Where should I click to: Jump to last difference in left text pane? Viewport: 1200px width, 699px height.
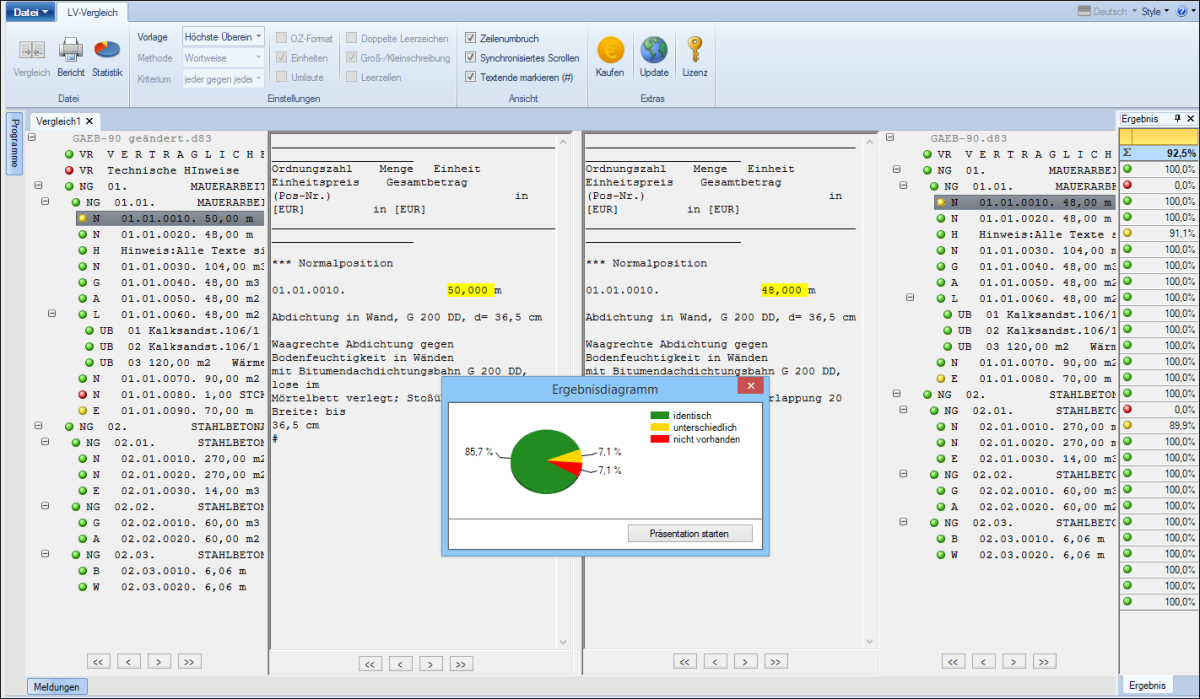(x=461, y=664)
